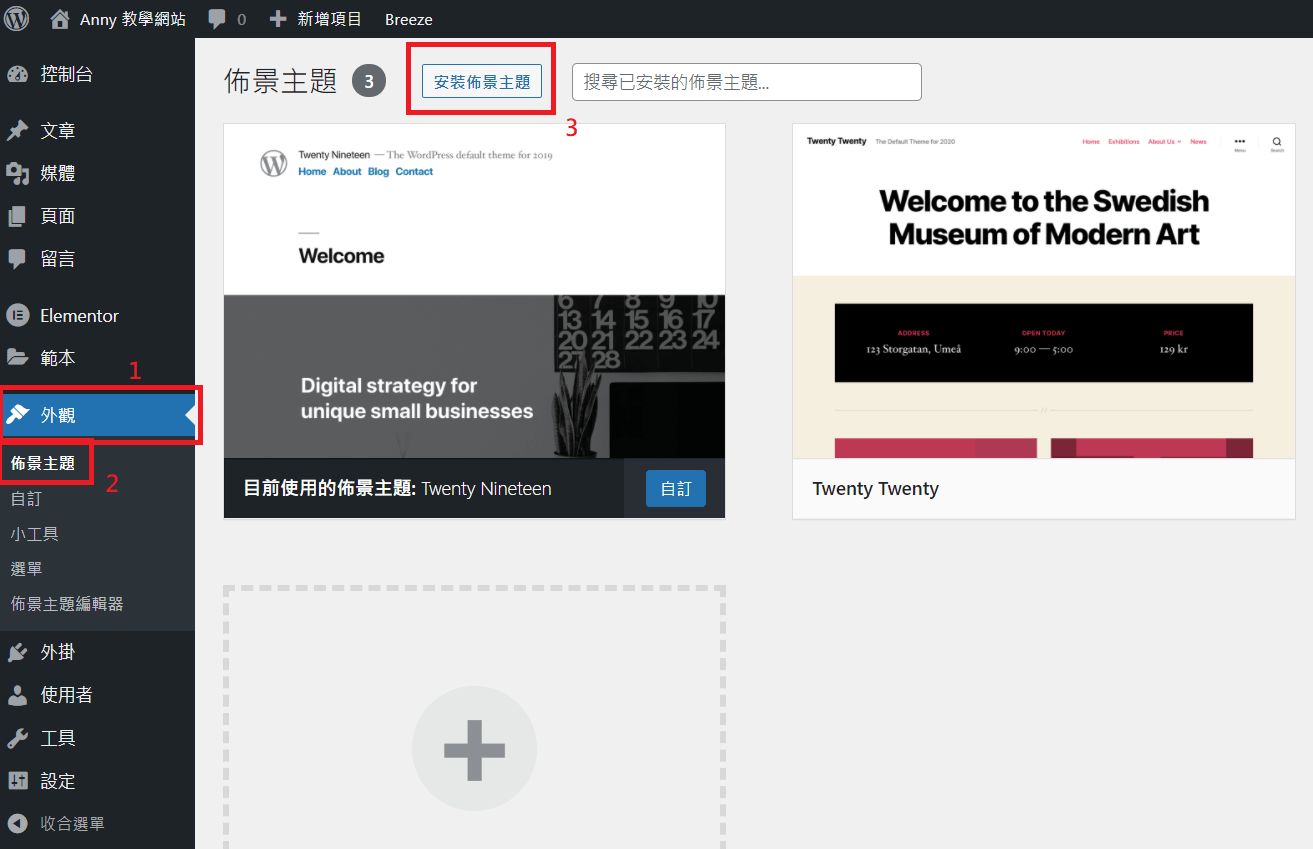
Task: Open the 佈景主題編輯器 submenu
Action: (x=67, y=604)
